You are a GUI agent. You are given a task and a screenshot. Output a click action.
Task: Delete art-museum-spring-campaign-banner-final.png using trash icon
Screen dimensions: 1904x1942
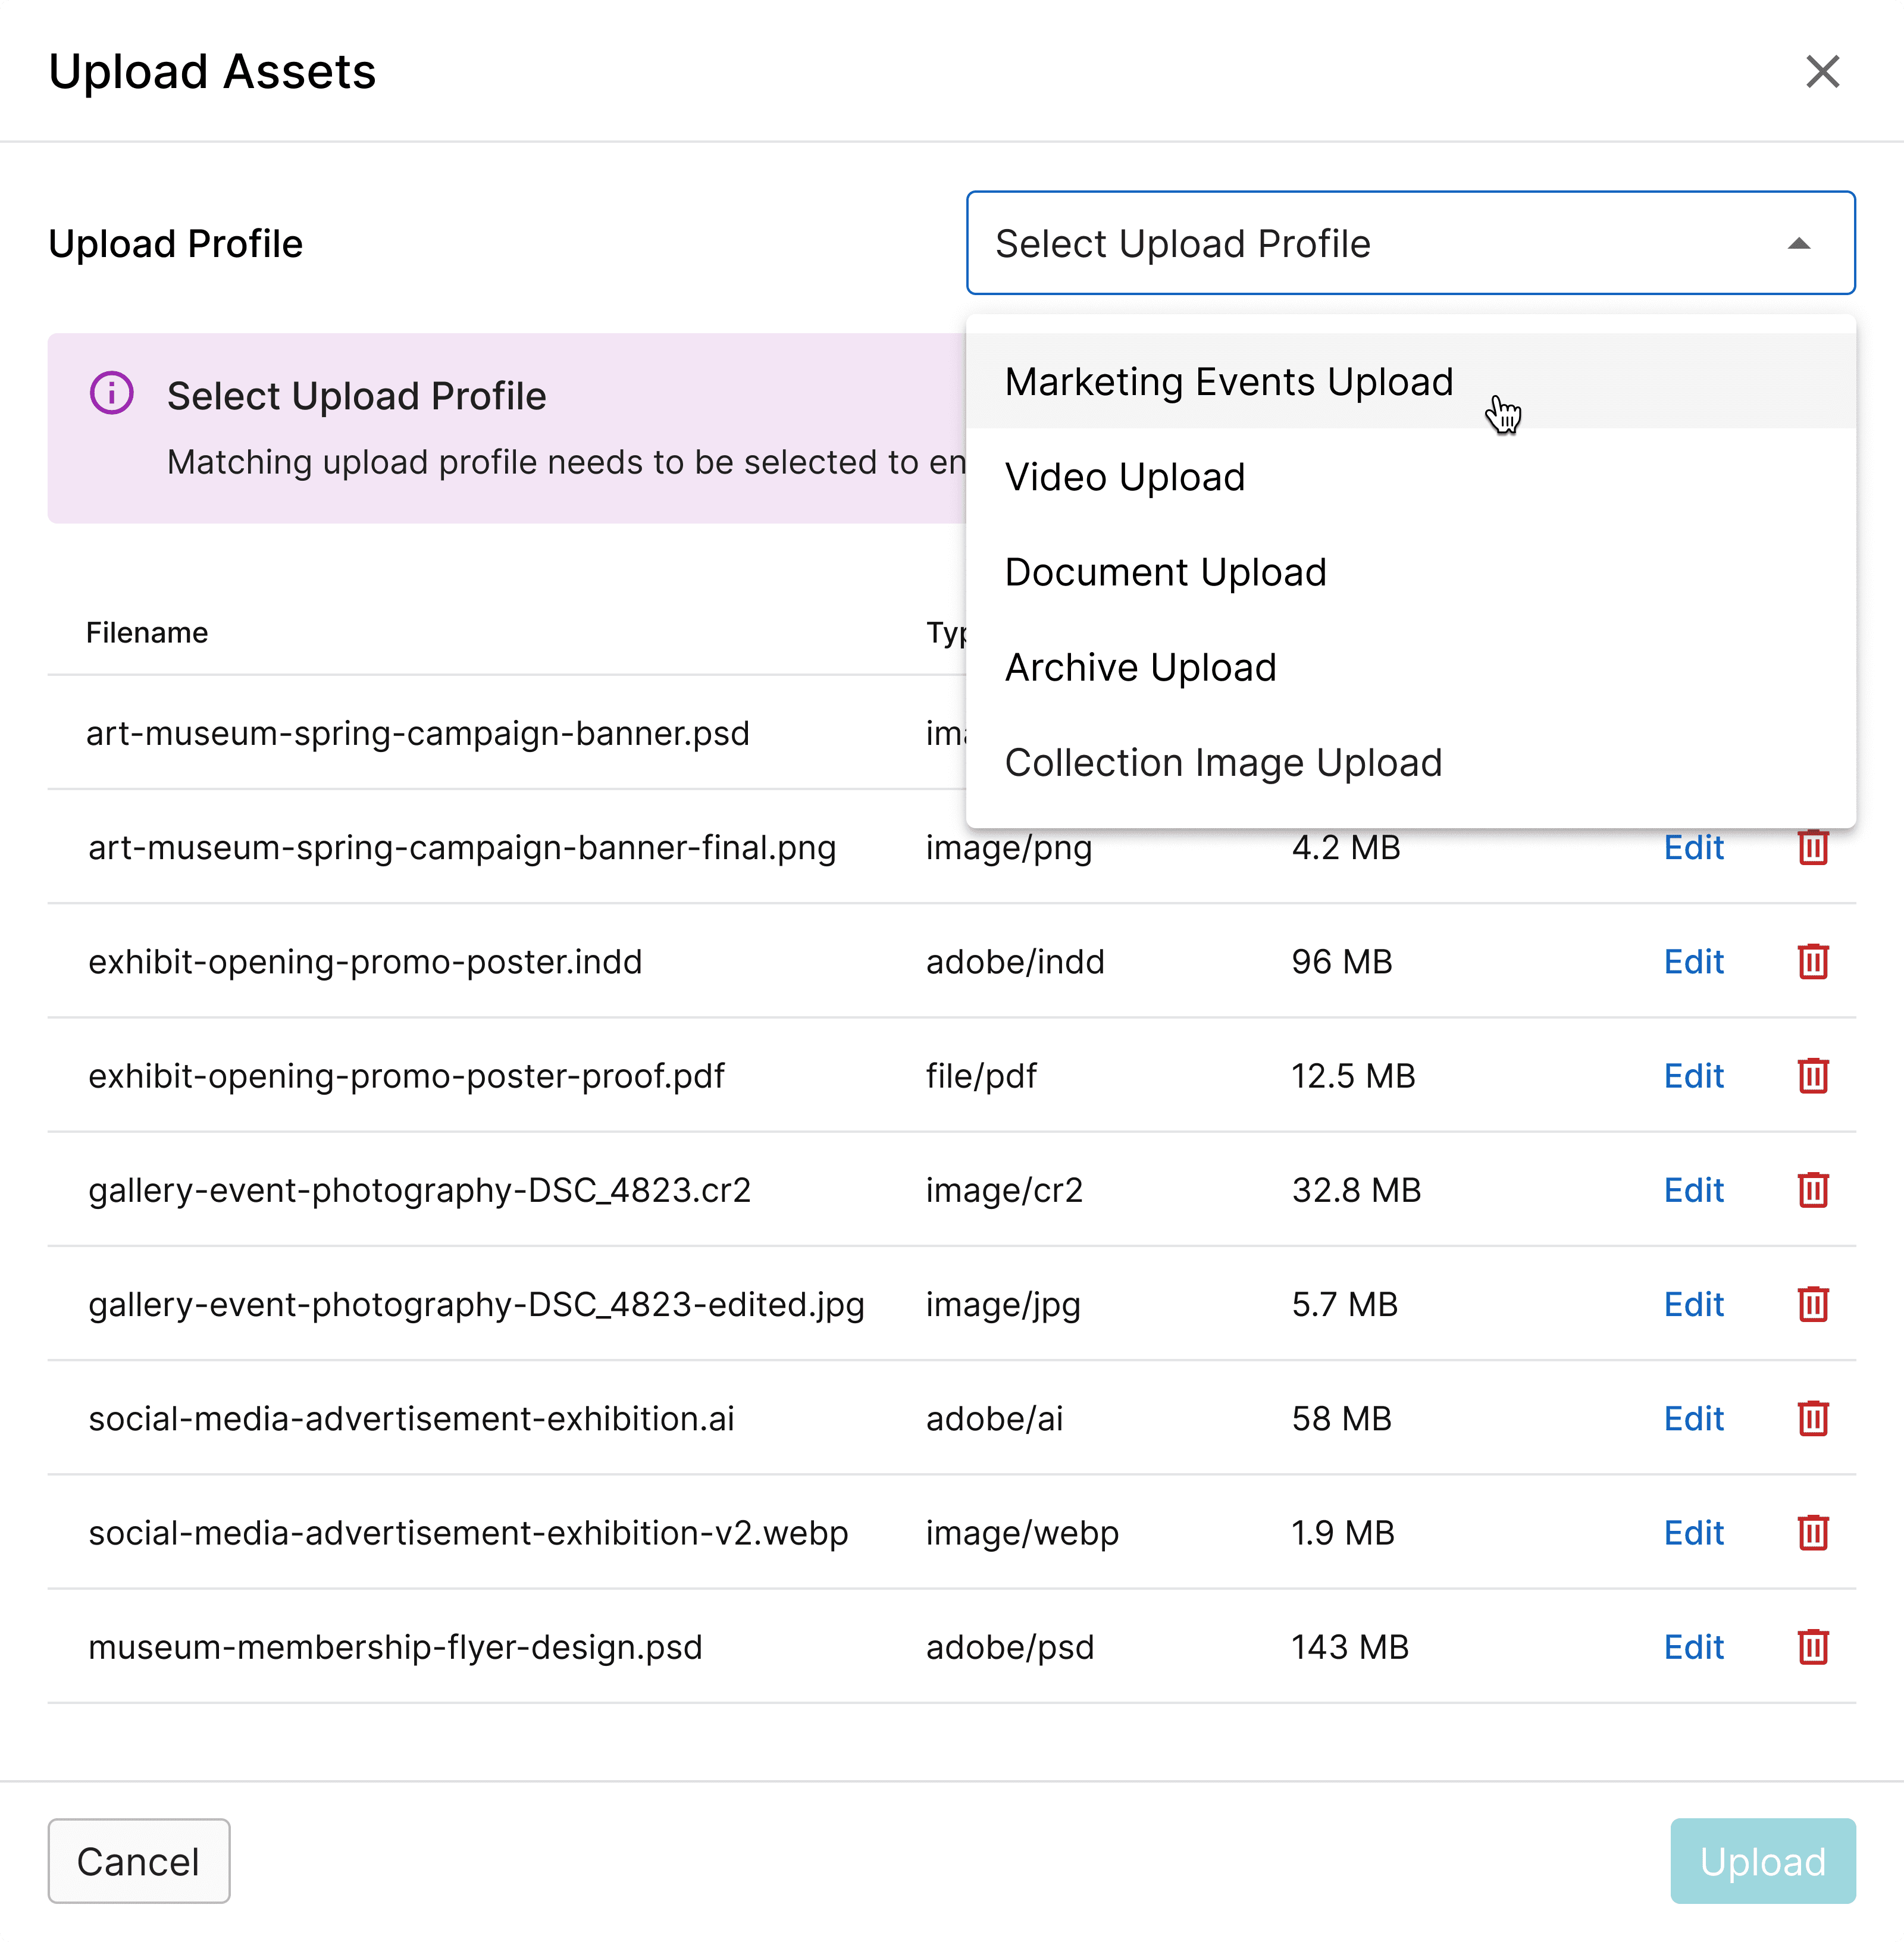click(x=1812, y=848)
